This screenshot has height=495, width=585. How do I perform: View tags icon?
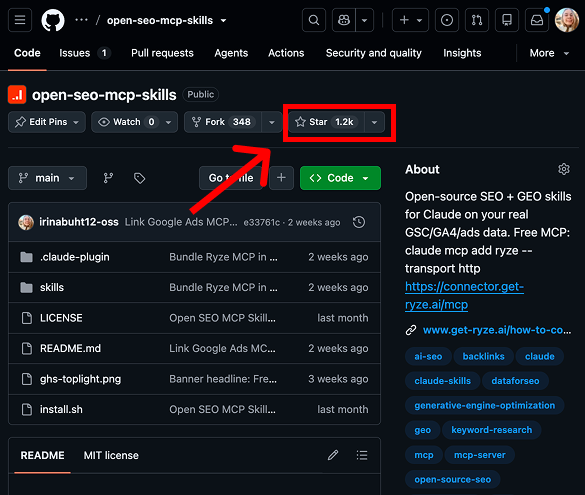[x=139, y=178]
